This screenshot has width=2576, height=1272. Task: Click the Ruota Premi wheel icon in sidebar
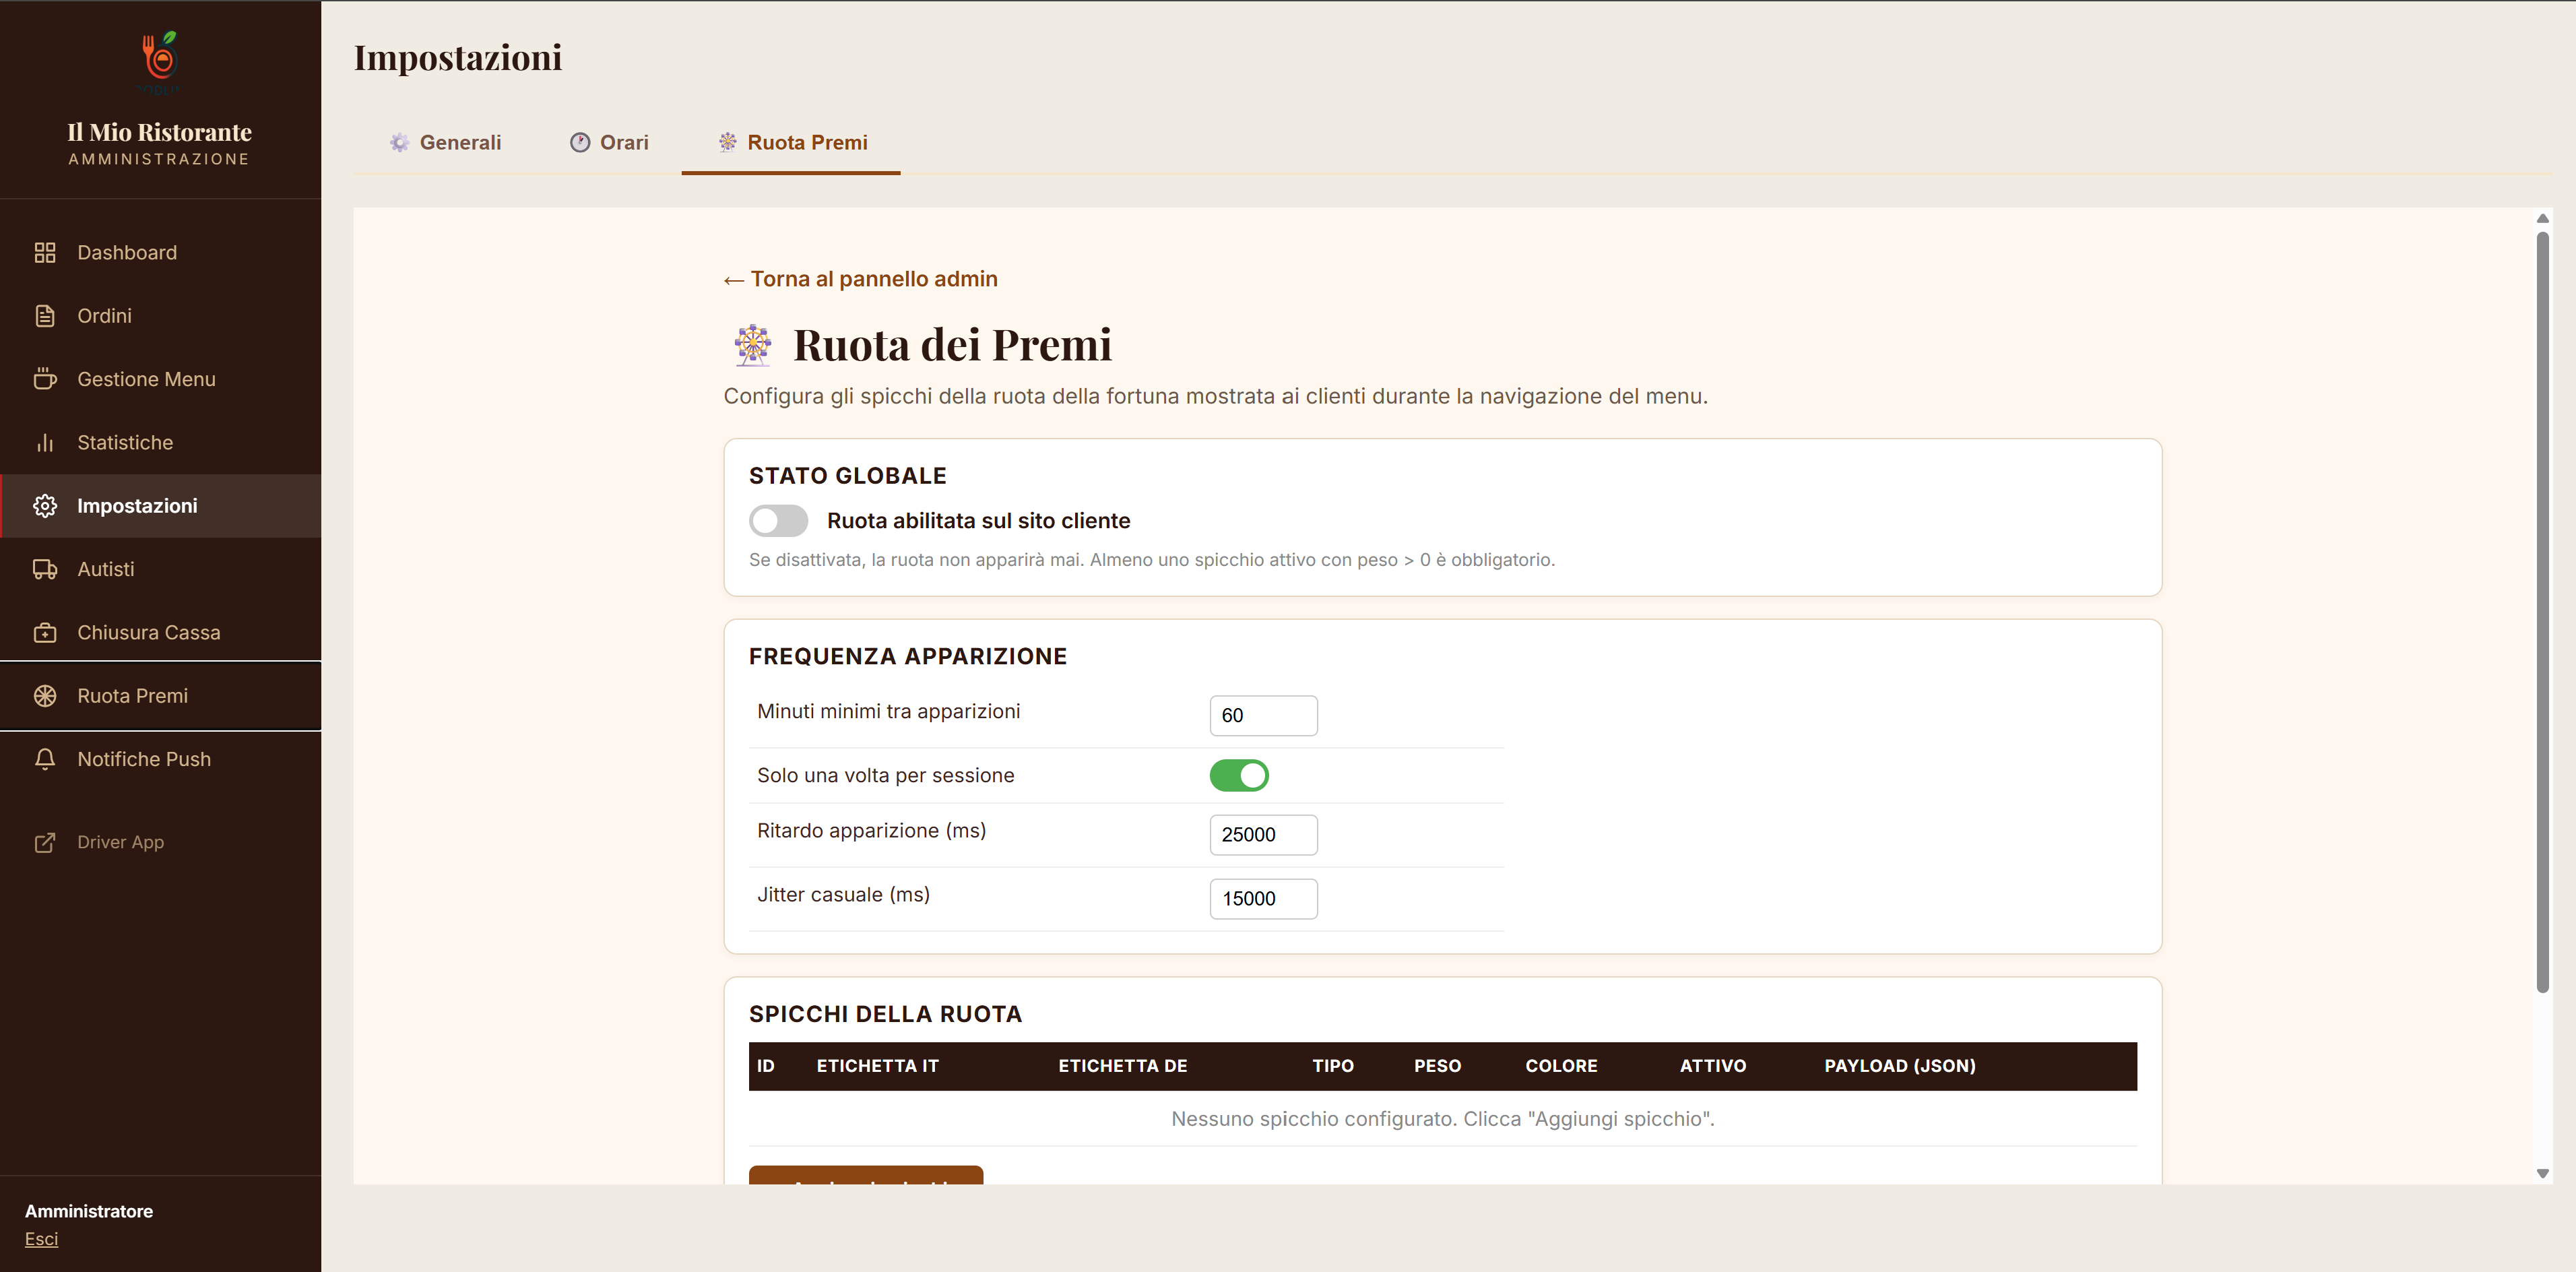pos(45,696)
